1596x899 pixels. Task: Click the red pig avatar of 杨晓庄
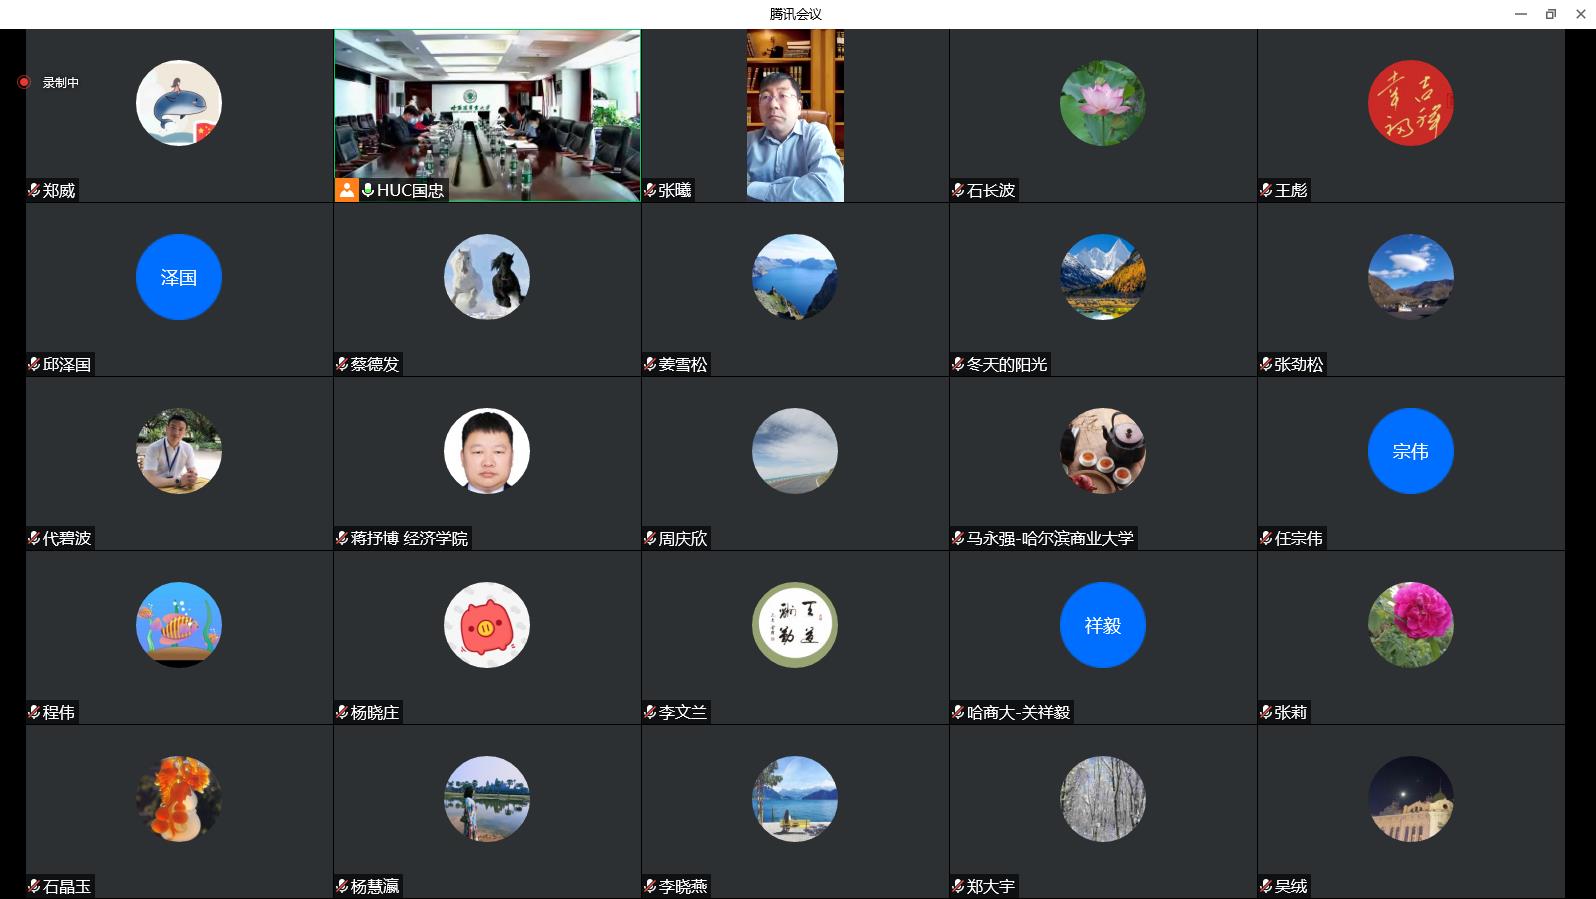point(487,625)
